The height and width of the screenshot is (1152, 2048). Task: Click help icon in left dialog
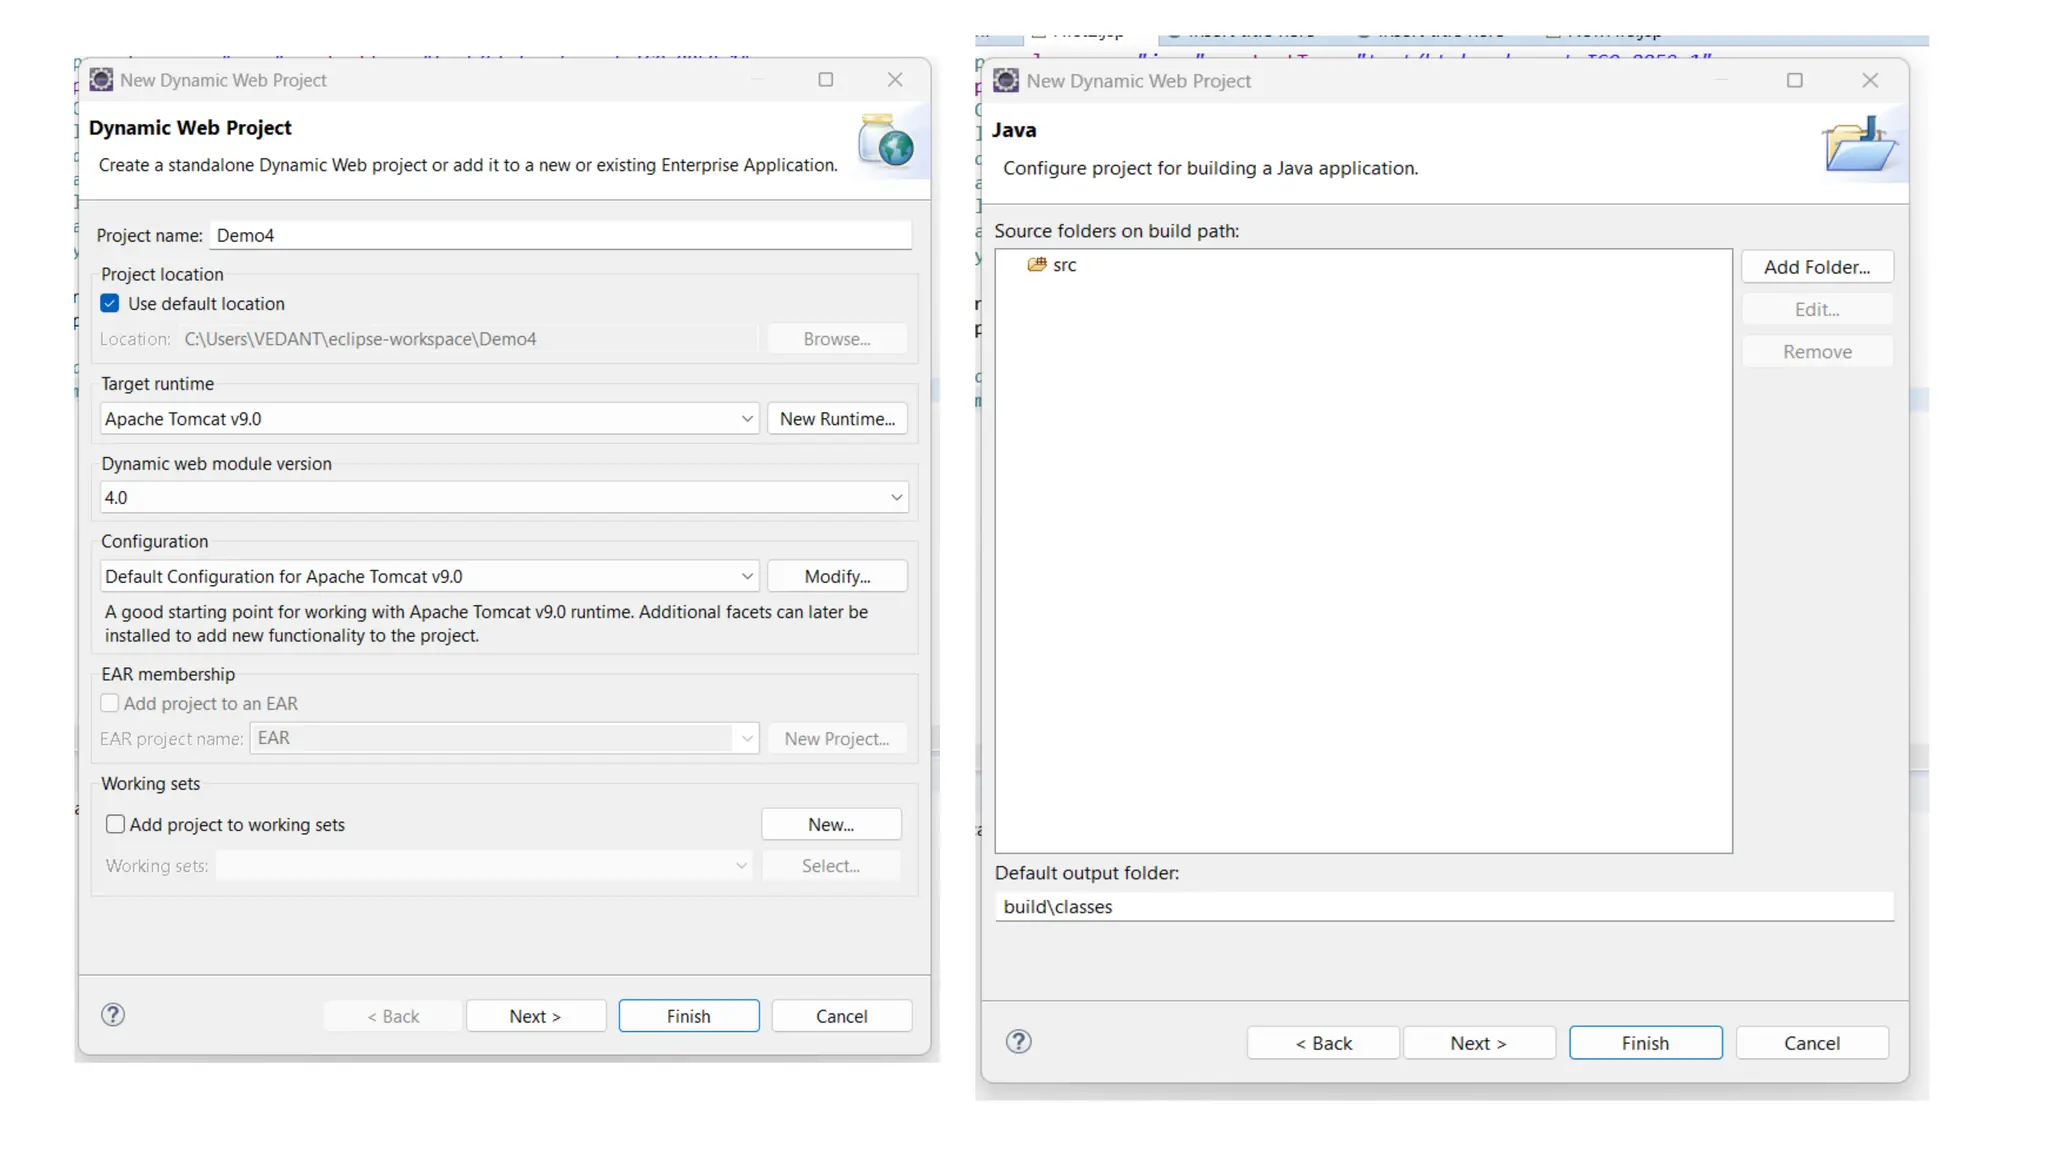coord(113,1015)
